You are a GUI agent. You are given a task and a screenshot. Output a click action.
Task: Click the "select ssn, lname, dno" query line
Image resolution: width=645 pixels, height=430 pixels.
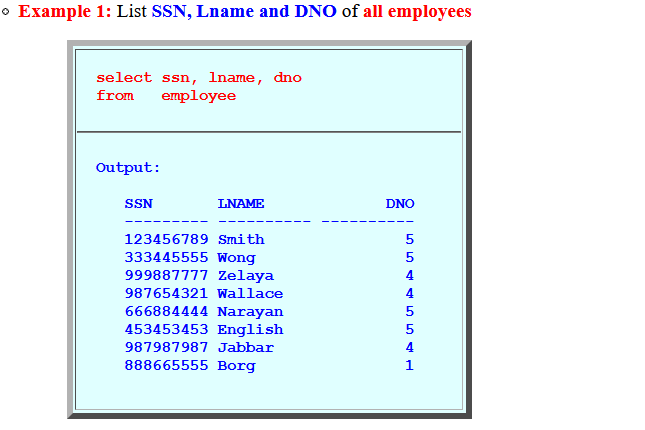click(198, 77)
